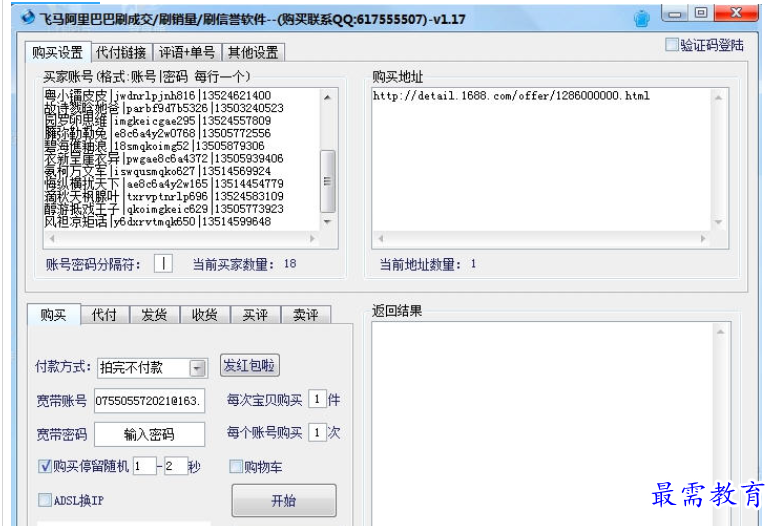Enable the 验证码登陆 checkbox
This screenshot has height=526, width=773.
point(671,45)
